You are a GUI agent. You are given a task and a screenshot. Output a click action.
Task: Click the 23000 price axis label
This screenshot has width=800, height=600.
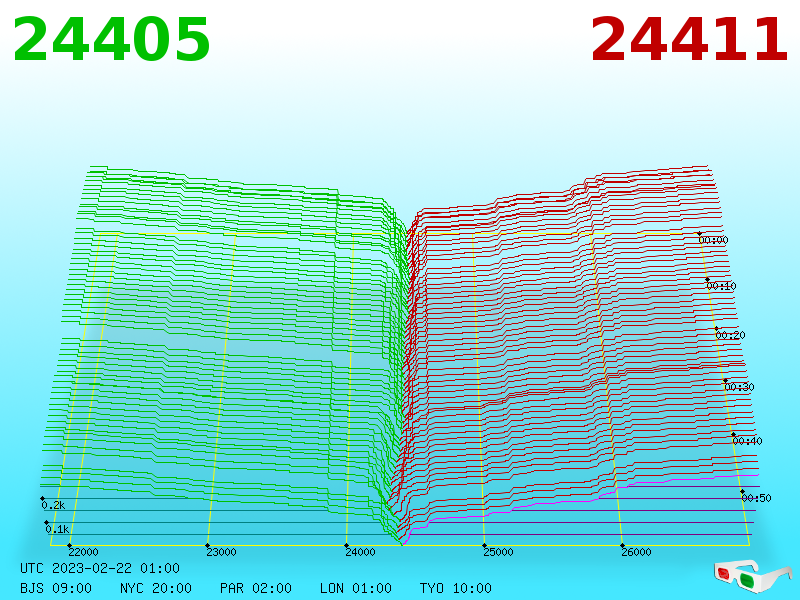point(221,552)
